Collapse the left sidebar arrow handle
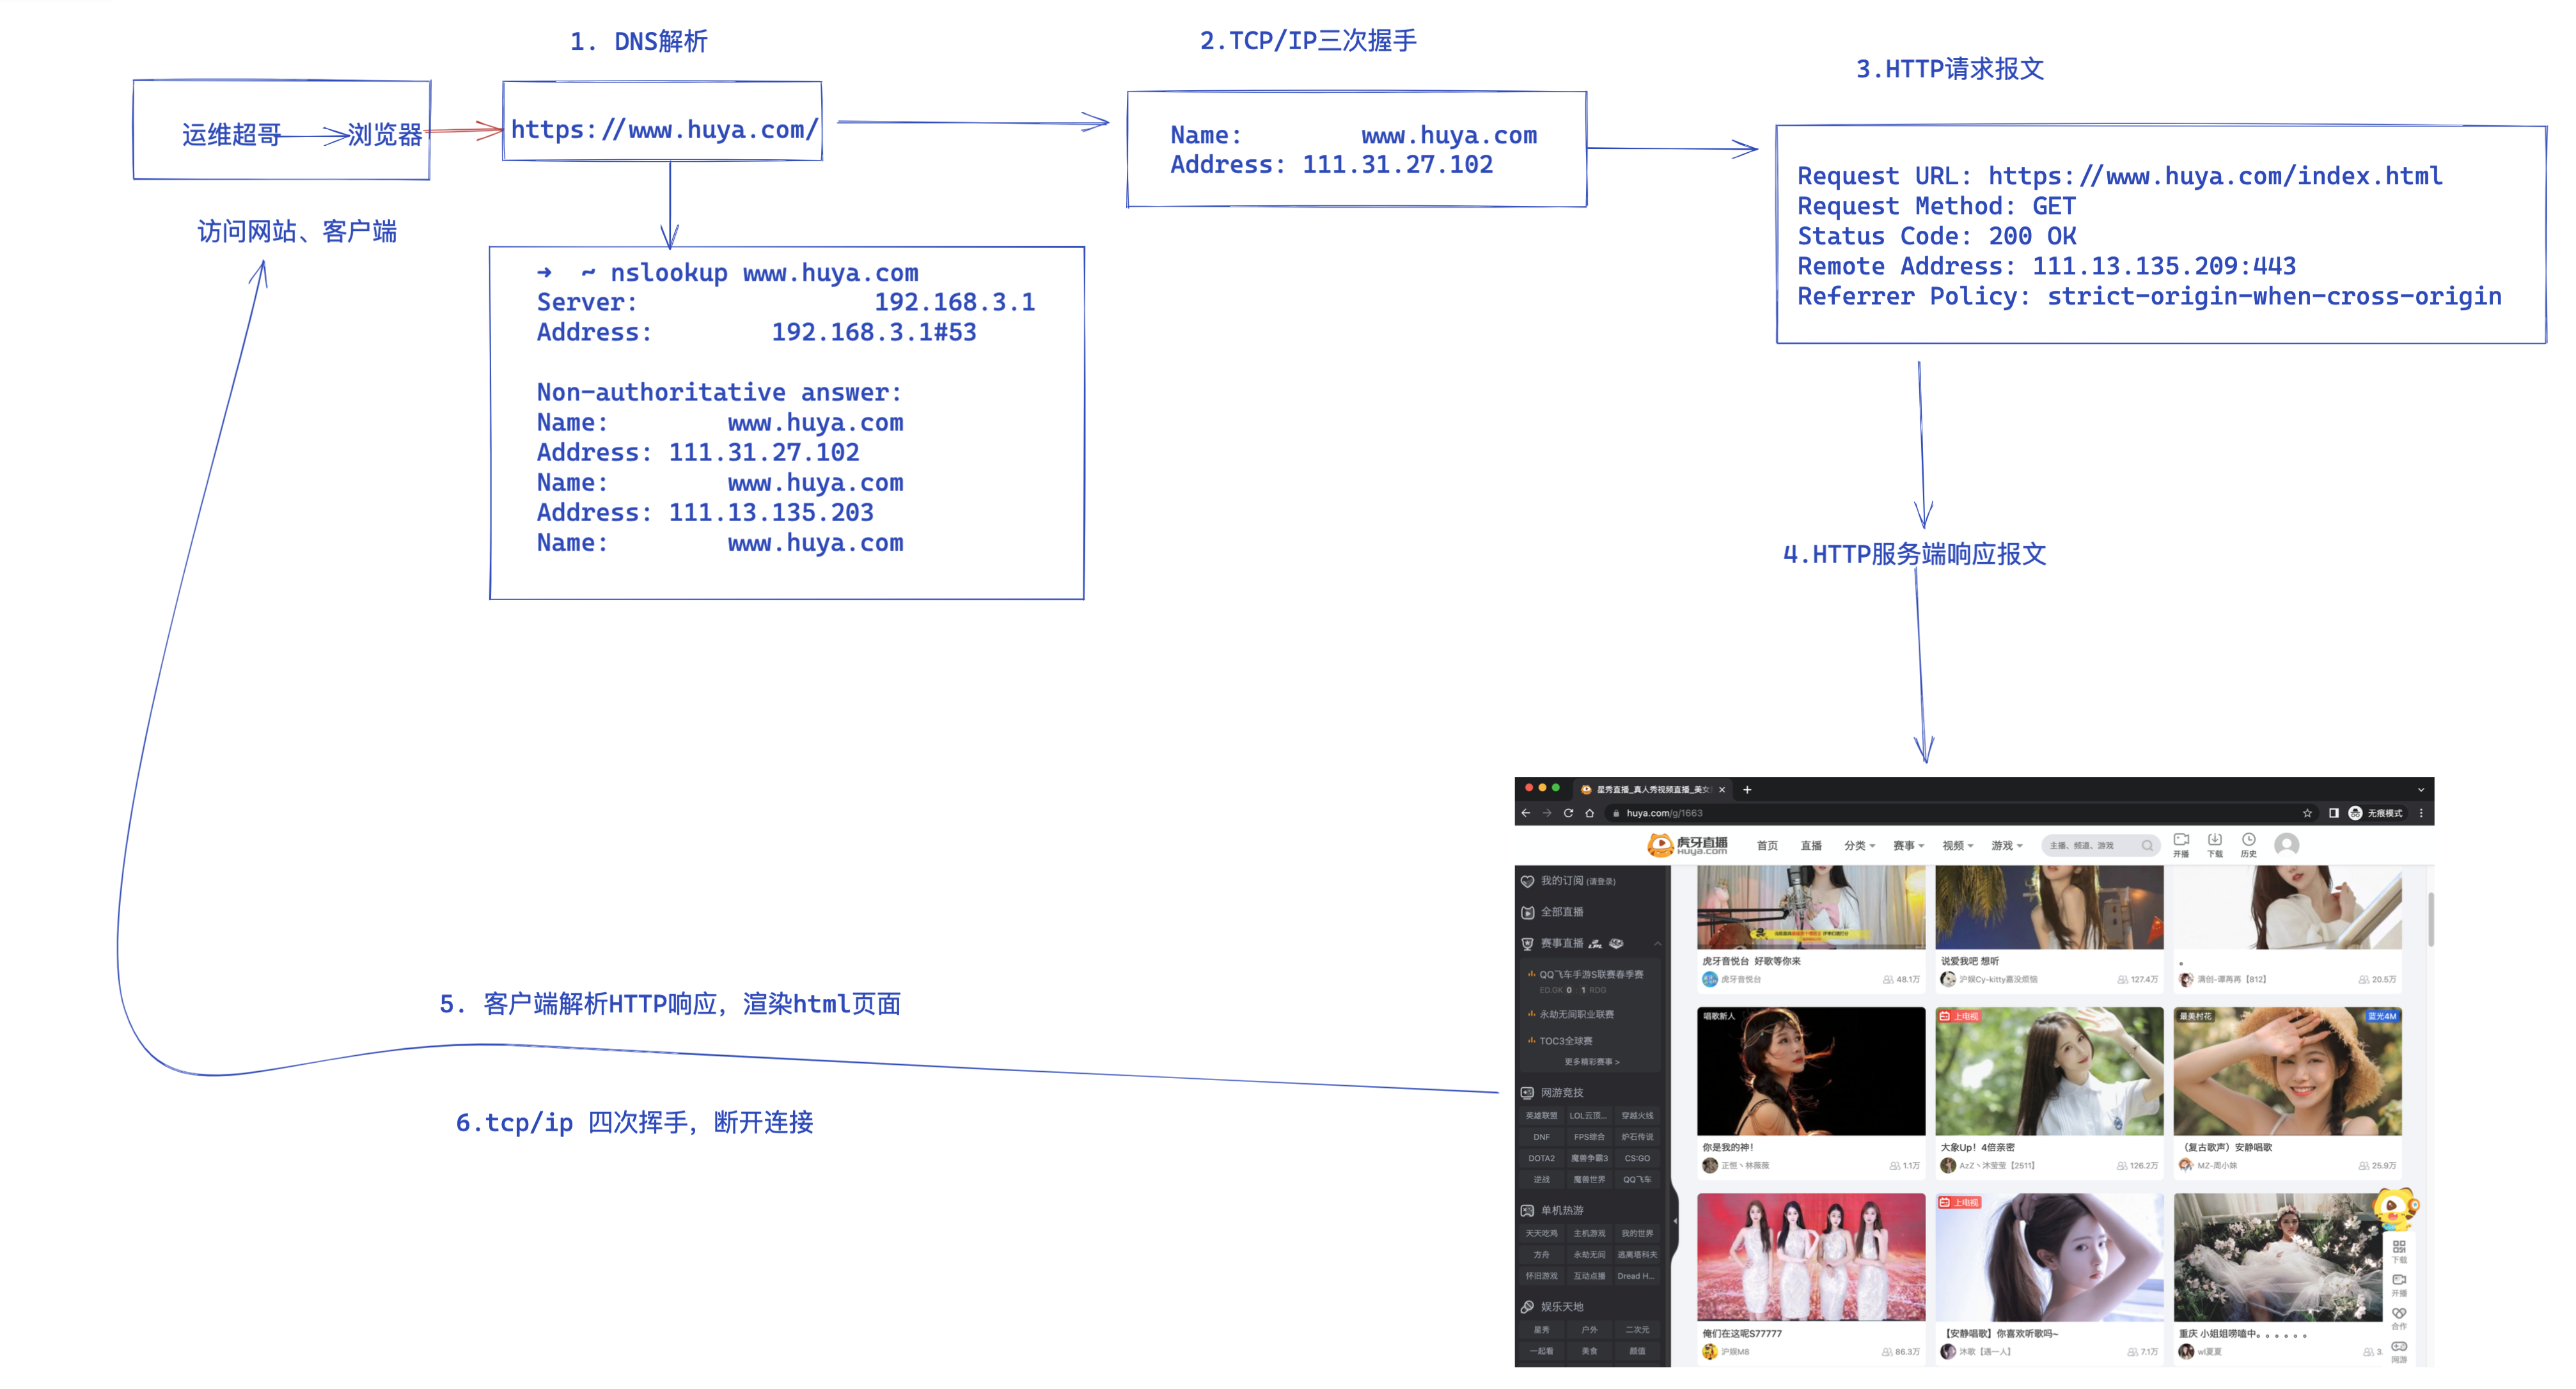 [x=1675, y=1221]
